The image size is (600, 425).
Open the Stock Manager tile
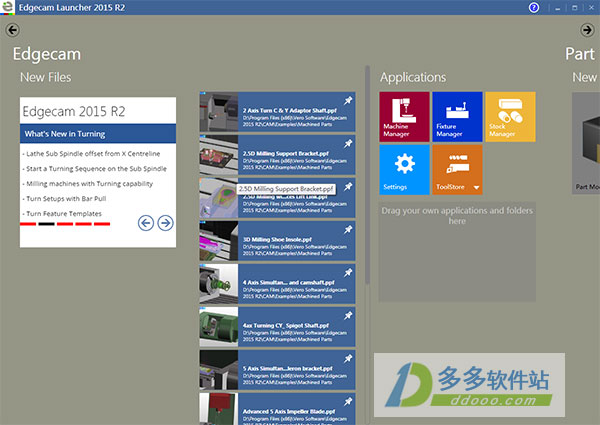coord(510,116)
